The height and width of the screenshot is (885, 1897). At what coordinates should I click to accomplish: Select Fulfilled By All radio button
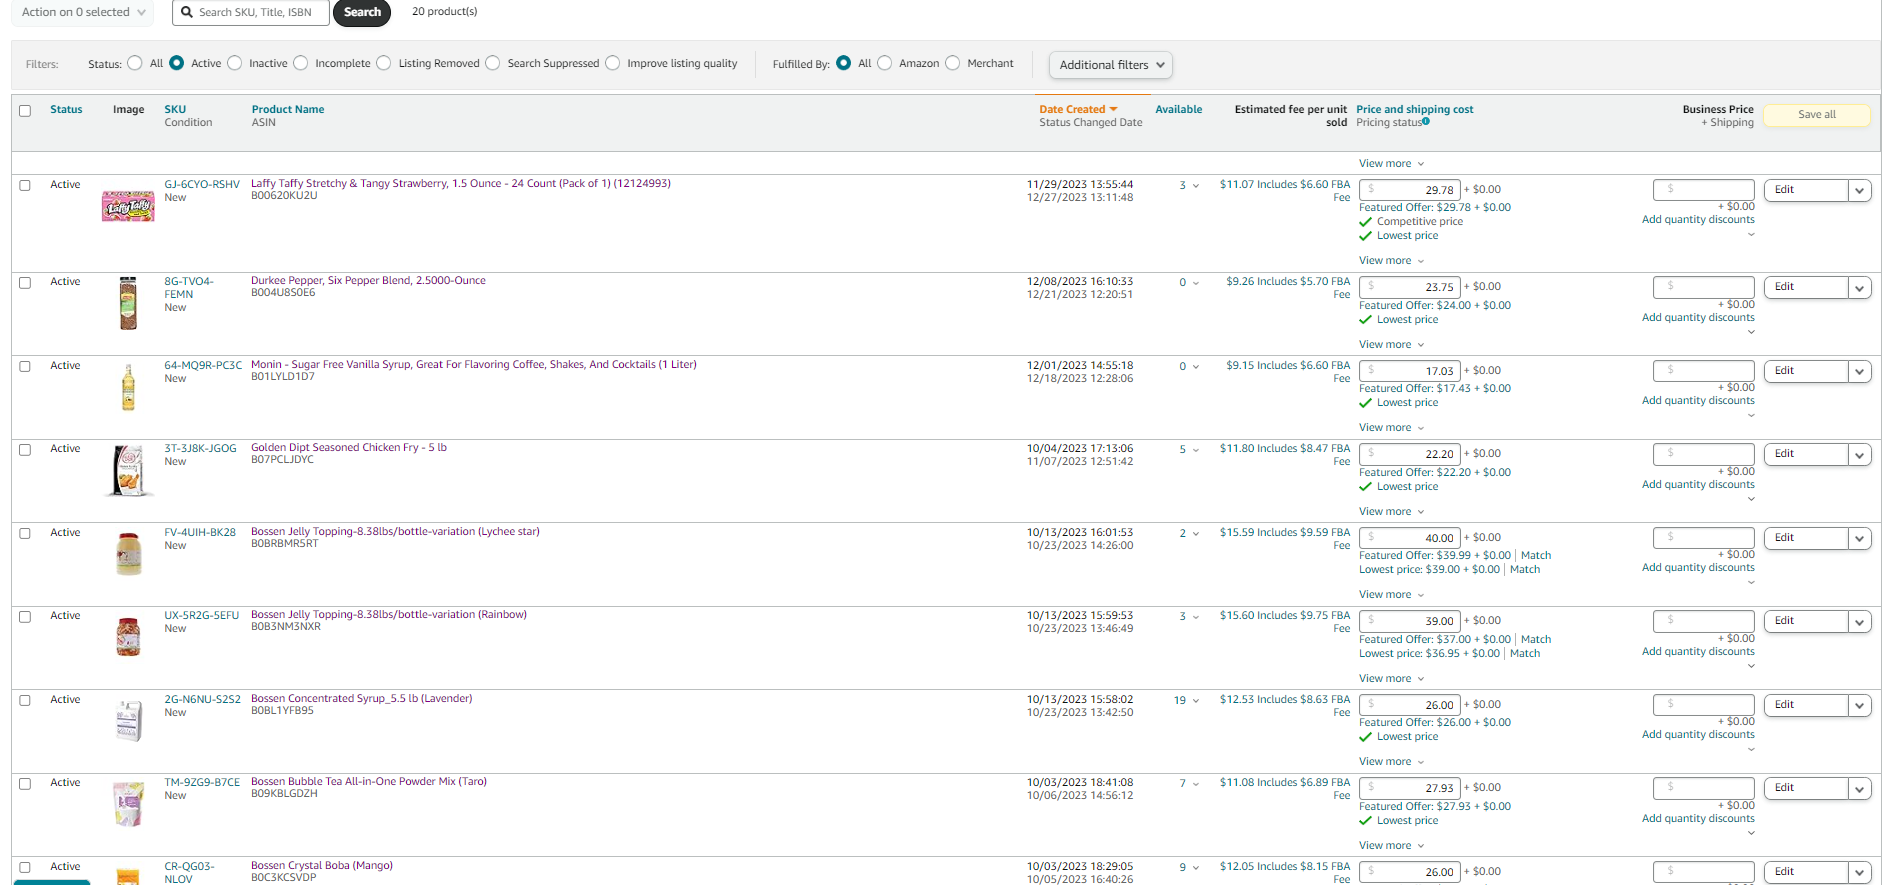844,63
